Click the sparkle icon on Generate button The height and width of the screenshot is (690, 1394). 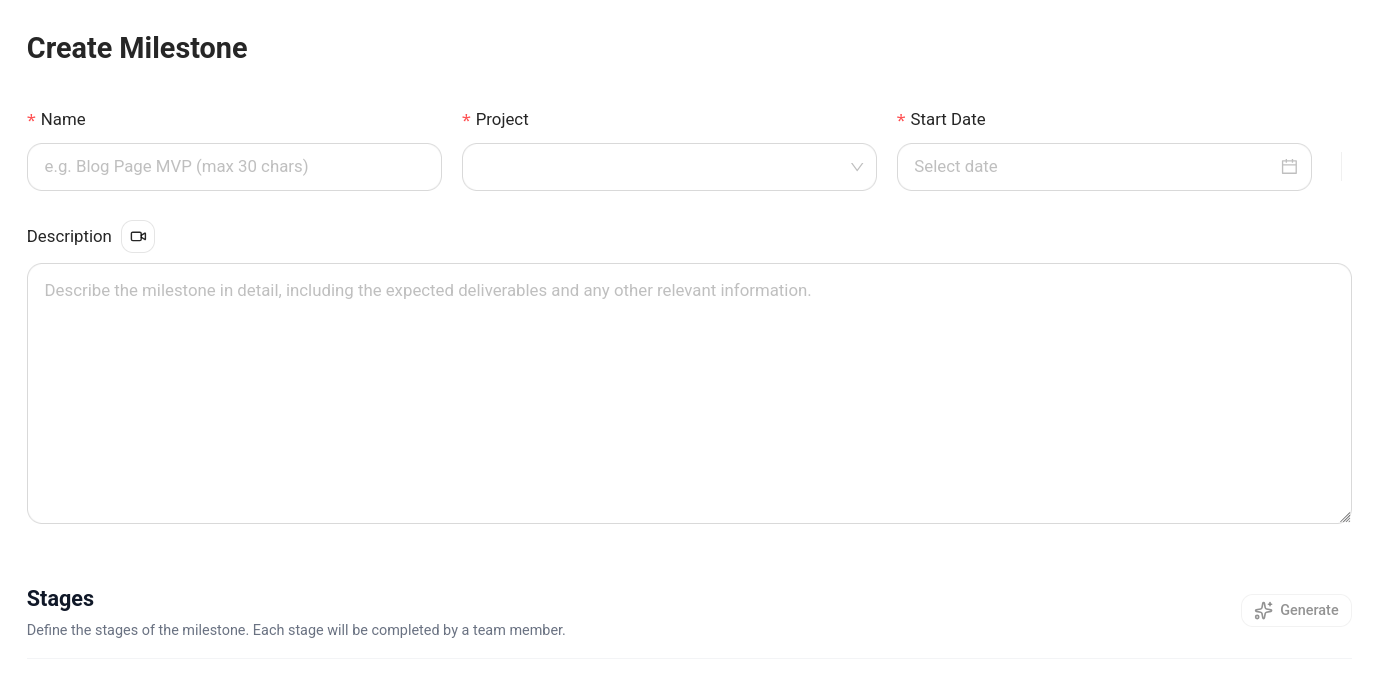(1263, 610)
